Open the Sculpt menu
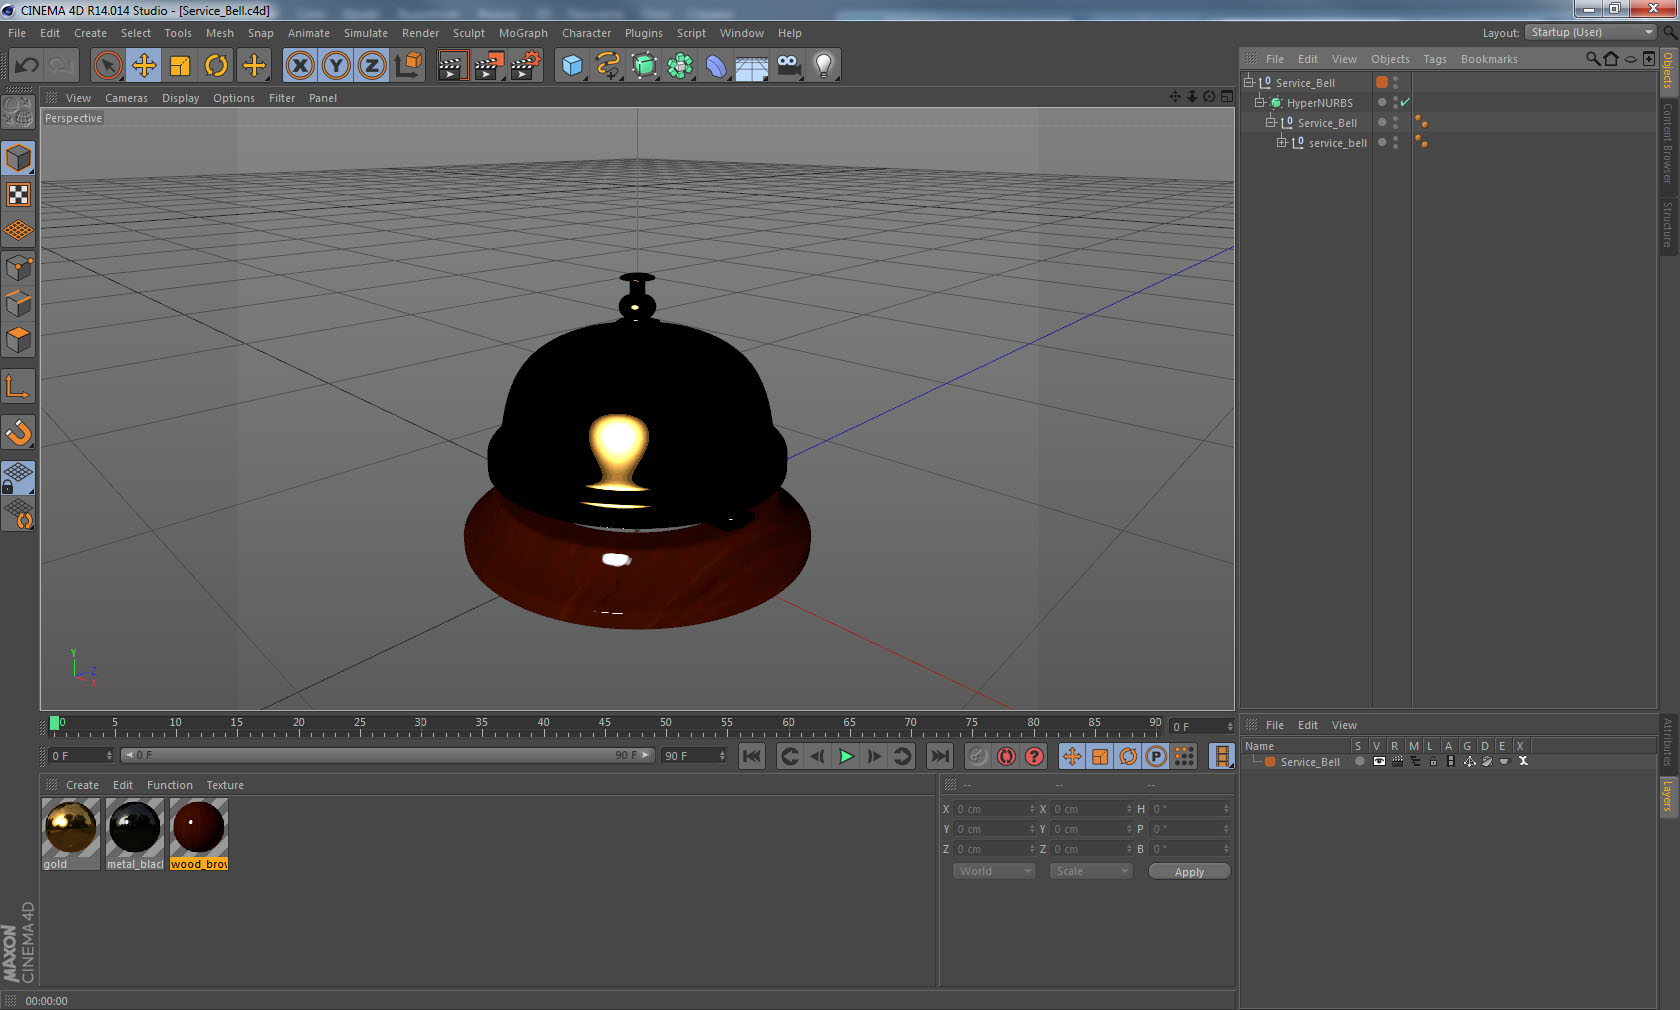The image size is (1680, 1010). 468,33
